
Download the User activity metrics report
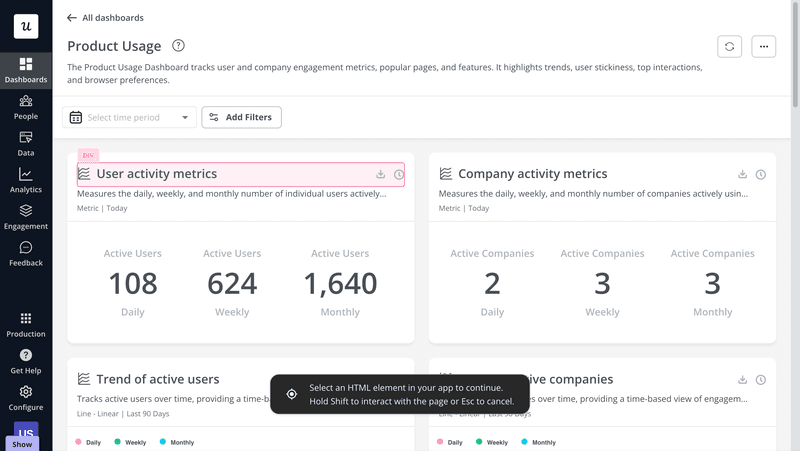click(x=380, y=175)
